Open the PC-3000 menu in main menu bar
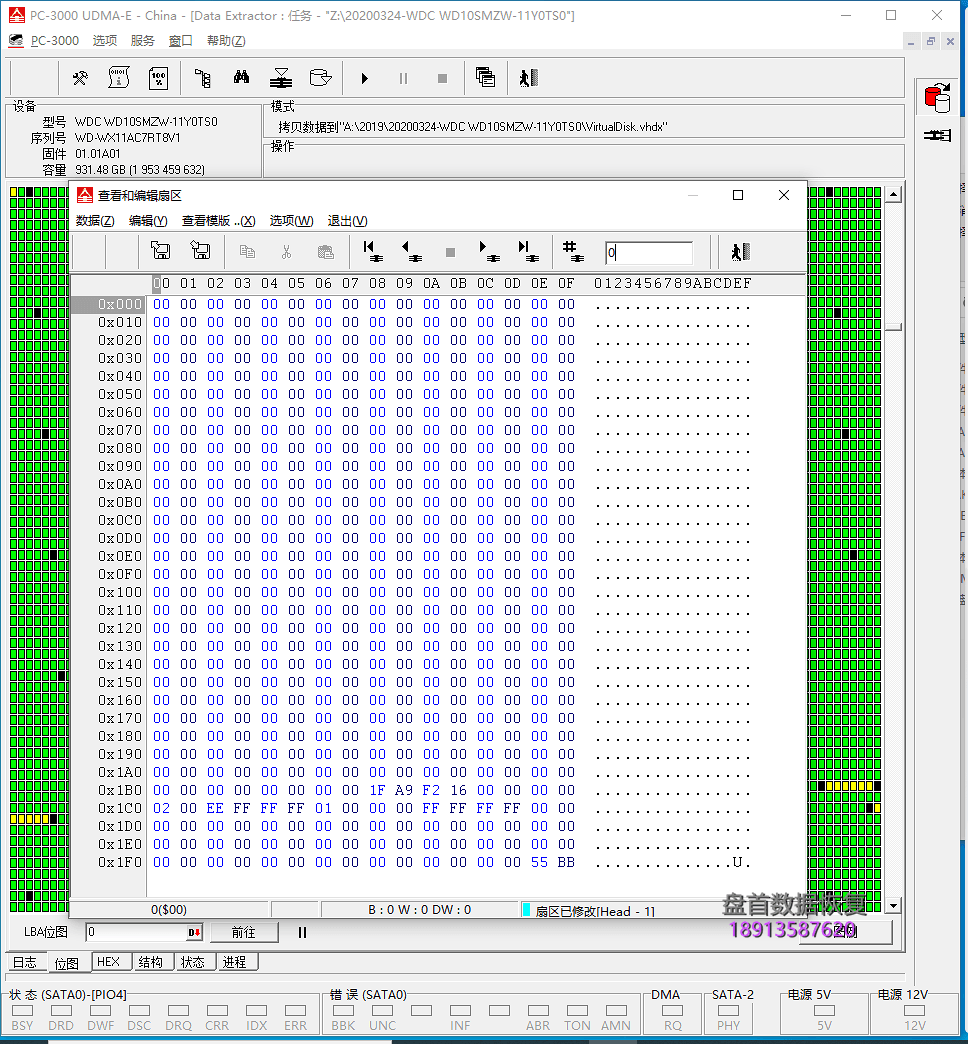The width and height of the screenshot is (968, 1044). [55, 41]
